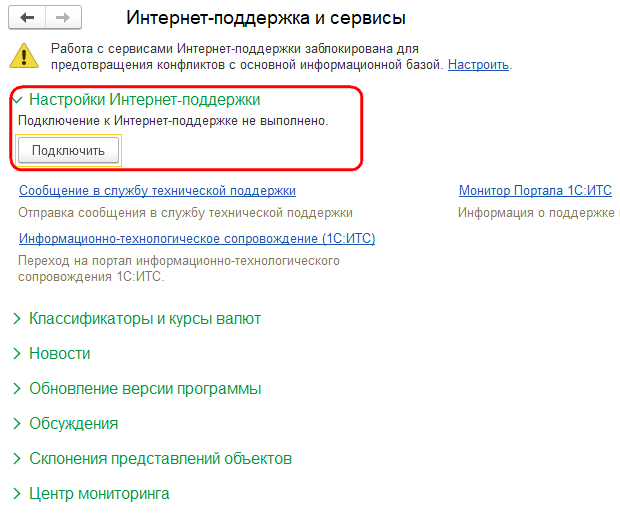Open Монитор Портала 1С:ИТС link

click(535, 191)
